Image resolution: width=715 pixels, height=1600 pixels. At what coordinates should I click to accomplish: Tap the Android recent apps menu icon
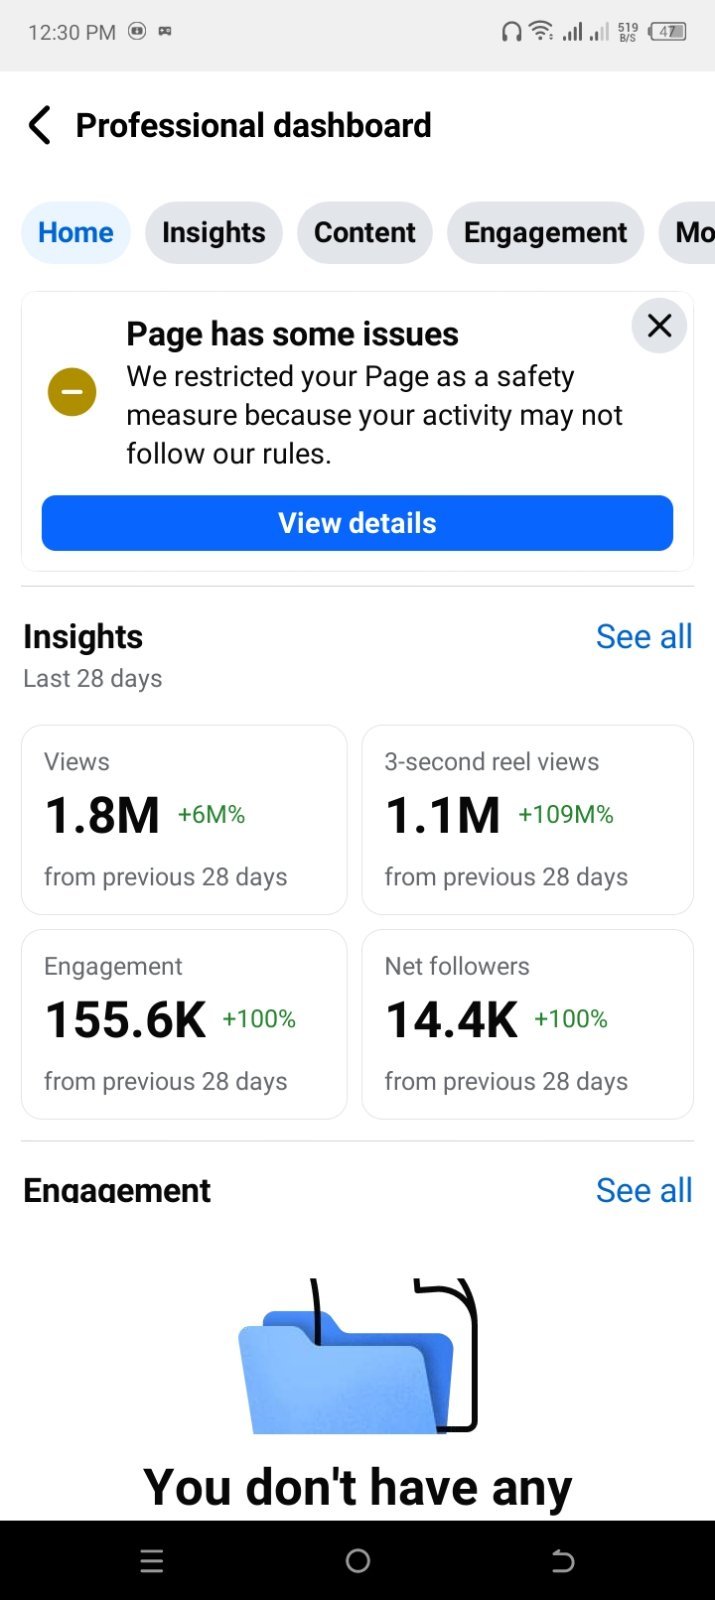click(152, 1561)
